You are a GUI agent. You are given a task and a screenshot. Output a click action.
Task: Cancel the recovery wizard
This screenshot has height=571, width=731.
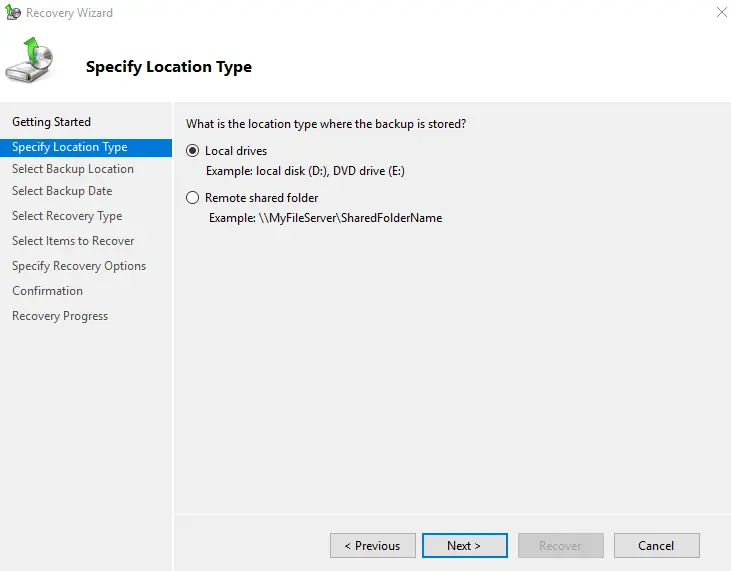coord(656,546)
